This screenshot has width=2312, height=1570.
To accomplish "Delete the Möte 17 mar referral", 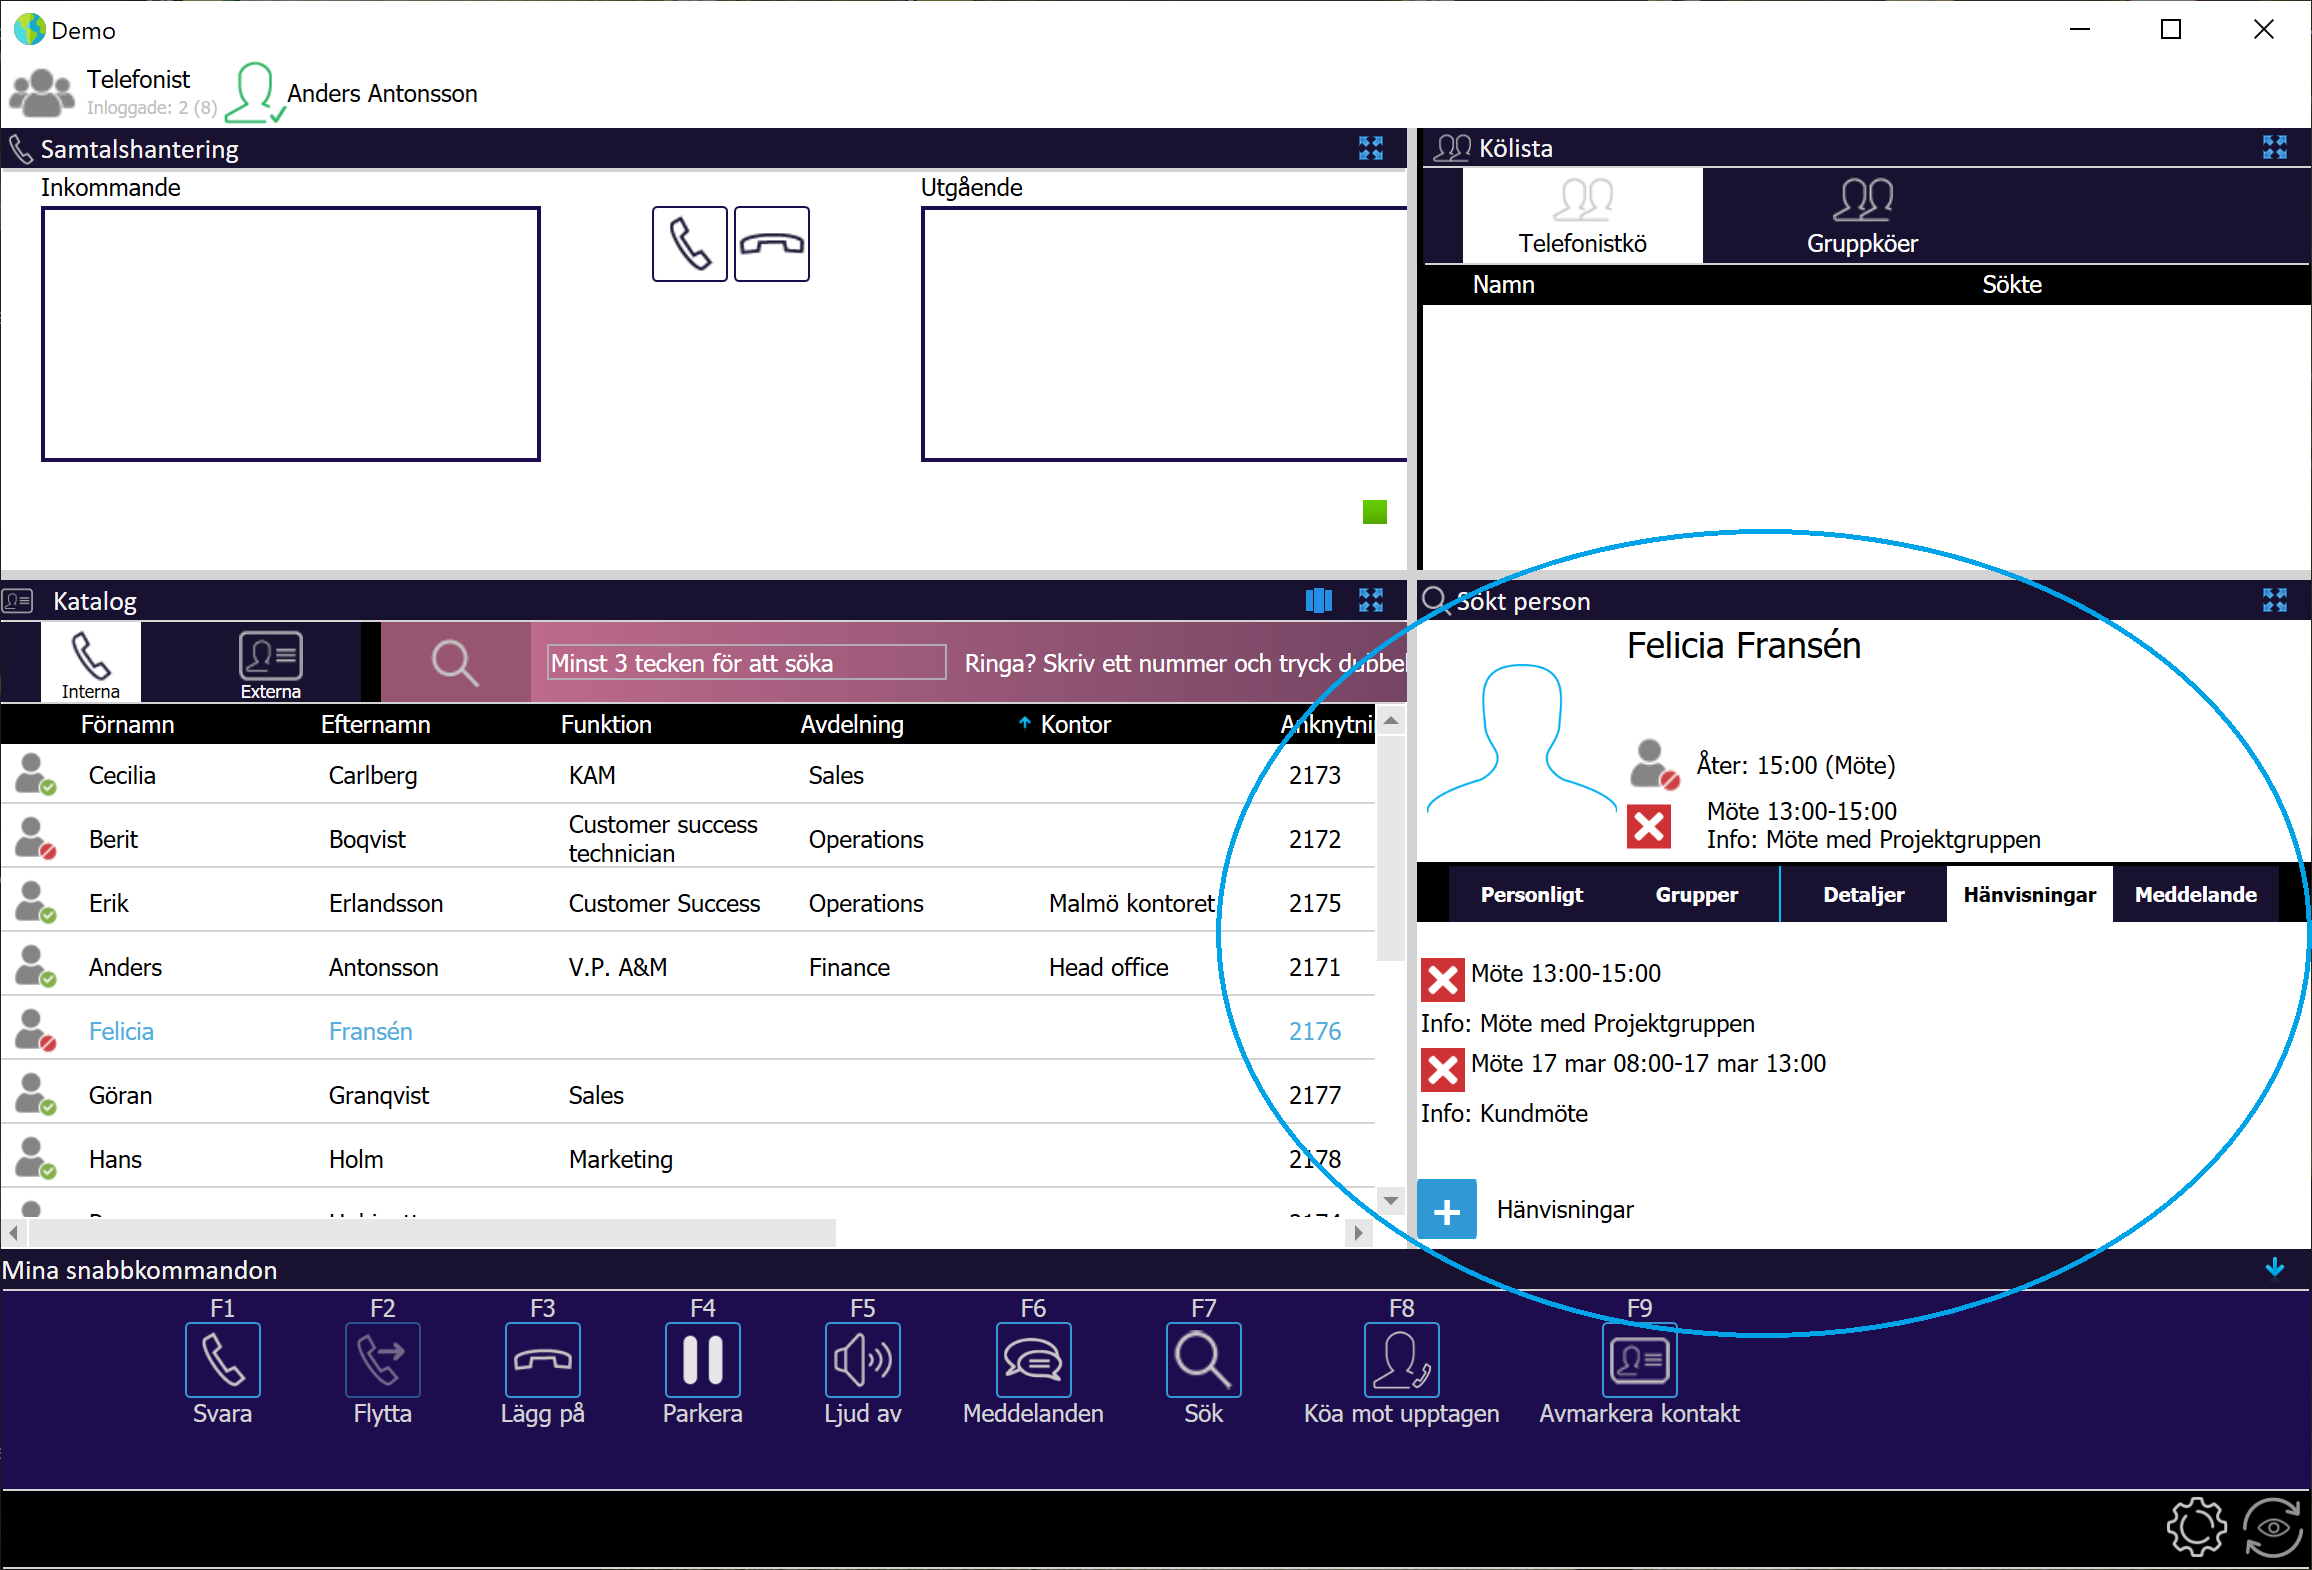I will coord(1442,1070).
